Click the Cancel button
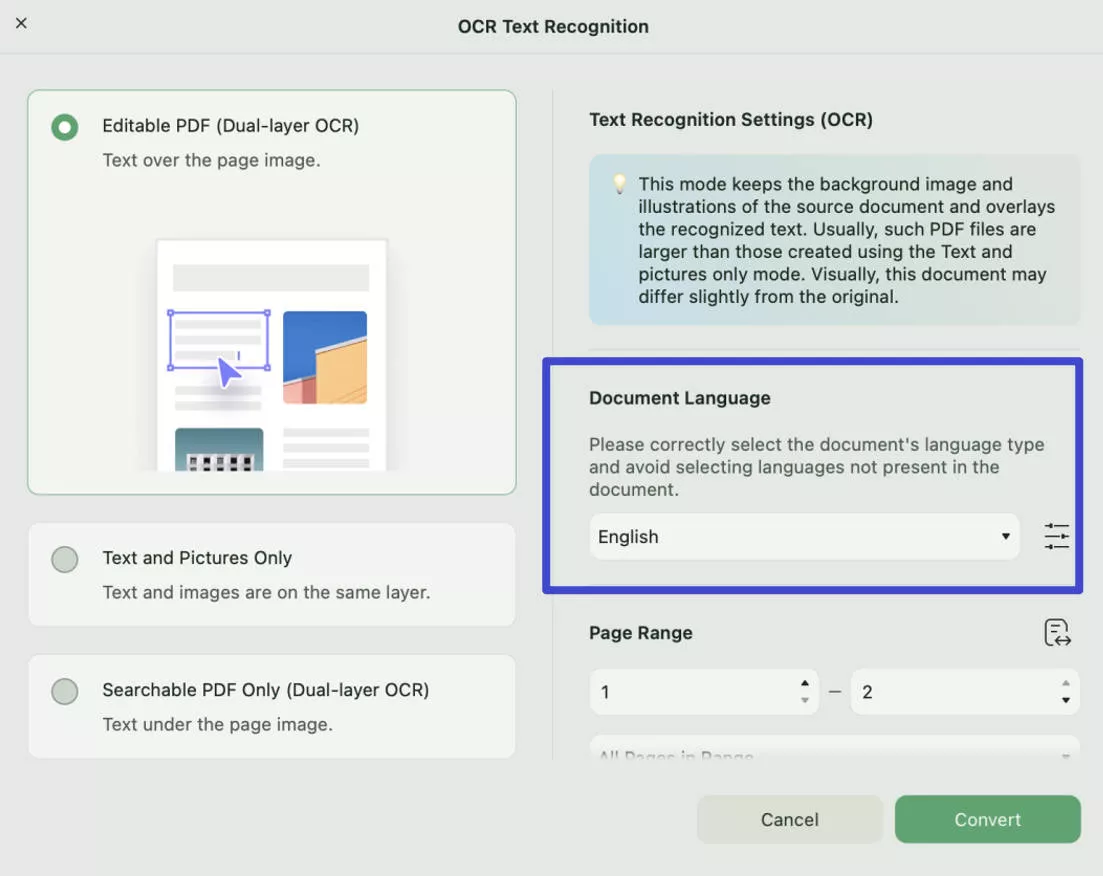1103x876 pixels. 789,820
